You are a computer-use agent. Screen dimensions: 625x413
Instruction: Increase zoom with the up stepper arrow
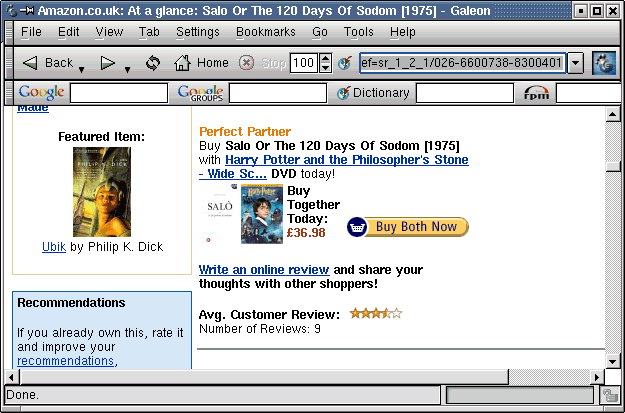click(x=325, y=58)
